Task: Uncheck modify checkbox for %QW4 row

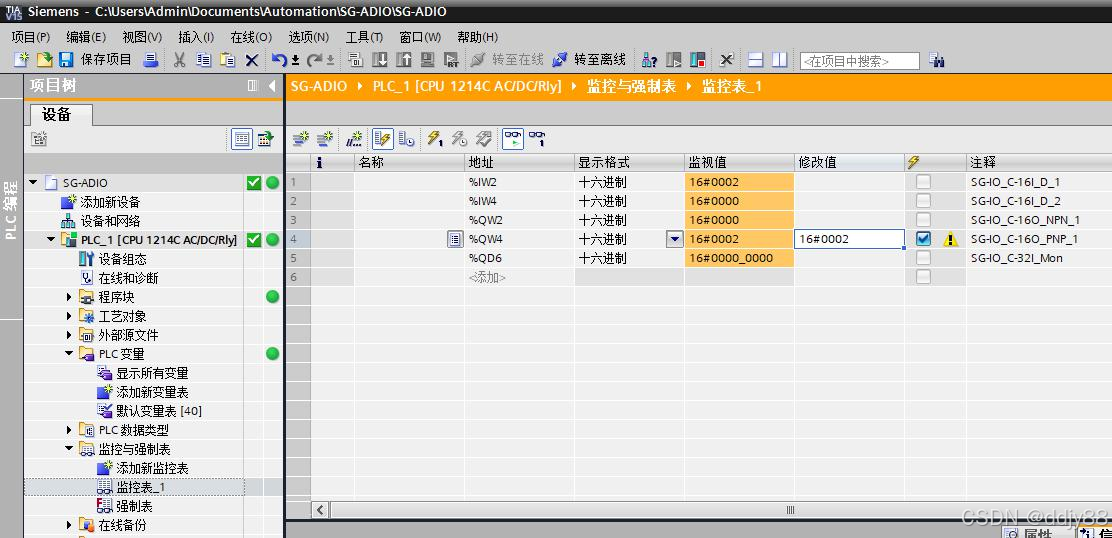Action: (923, 239)
